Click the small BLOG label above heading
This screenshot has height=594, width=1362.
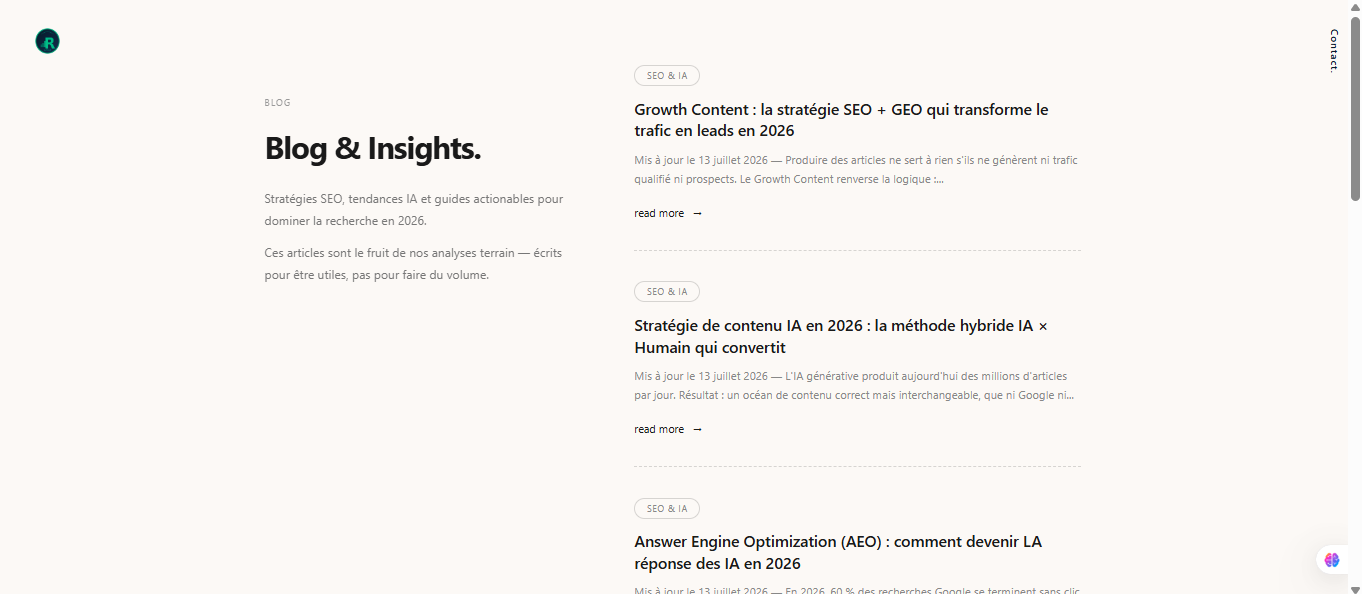click(278, 103)
